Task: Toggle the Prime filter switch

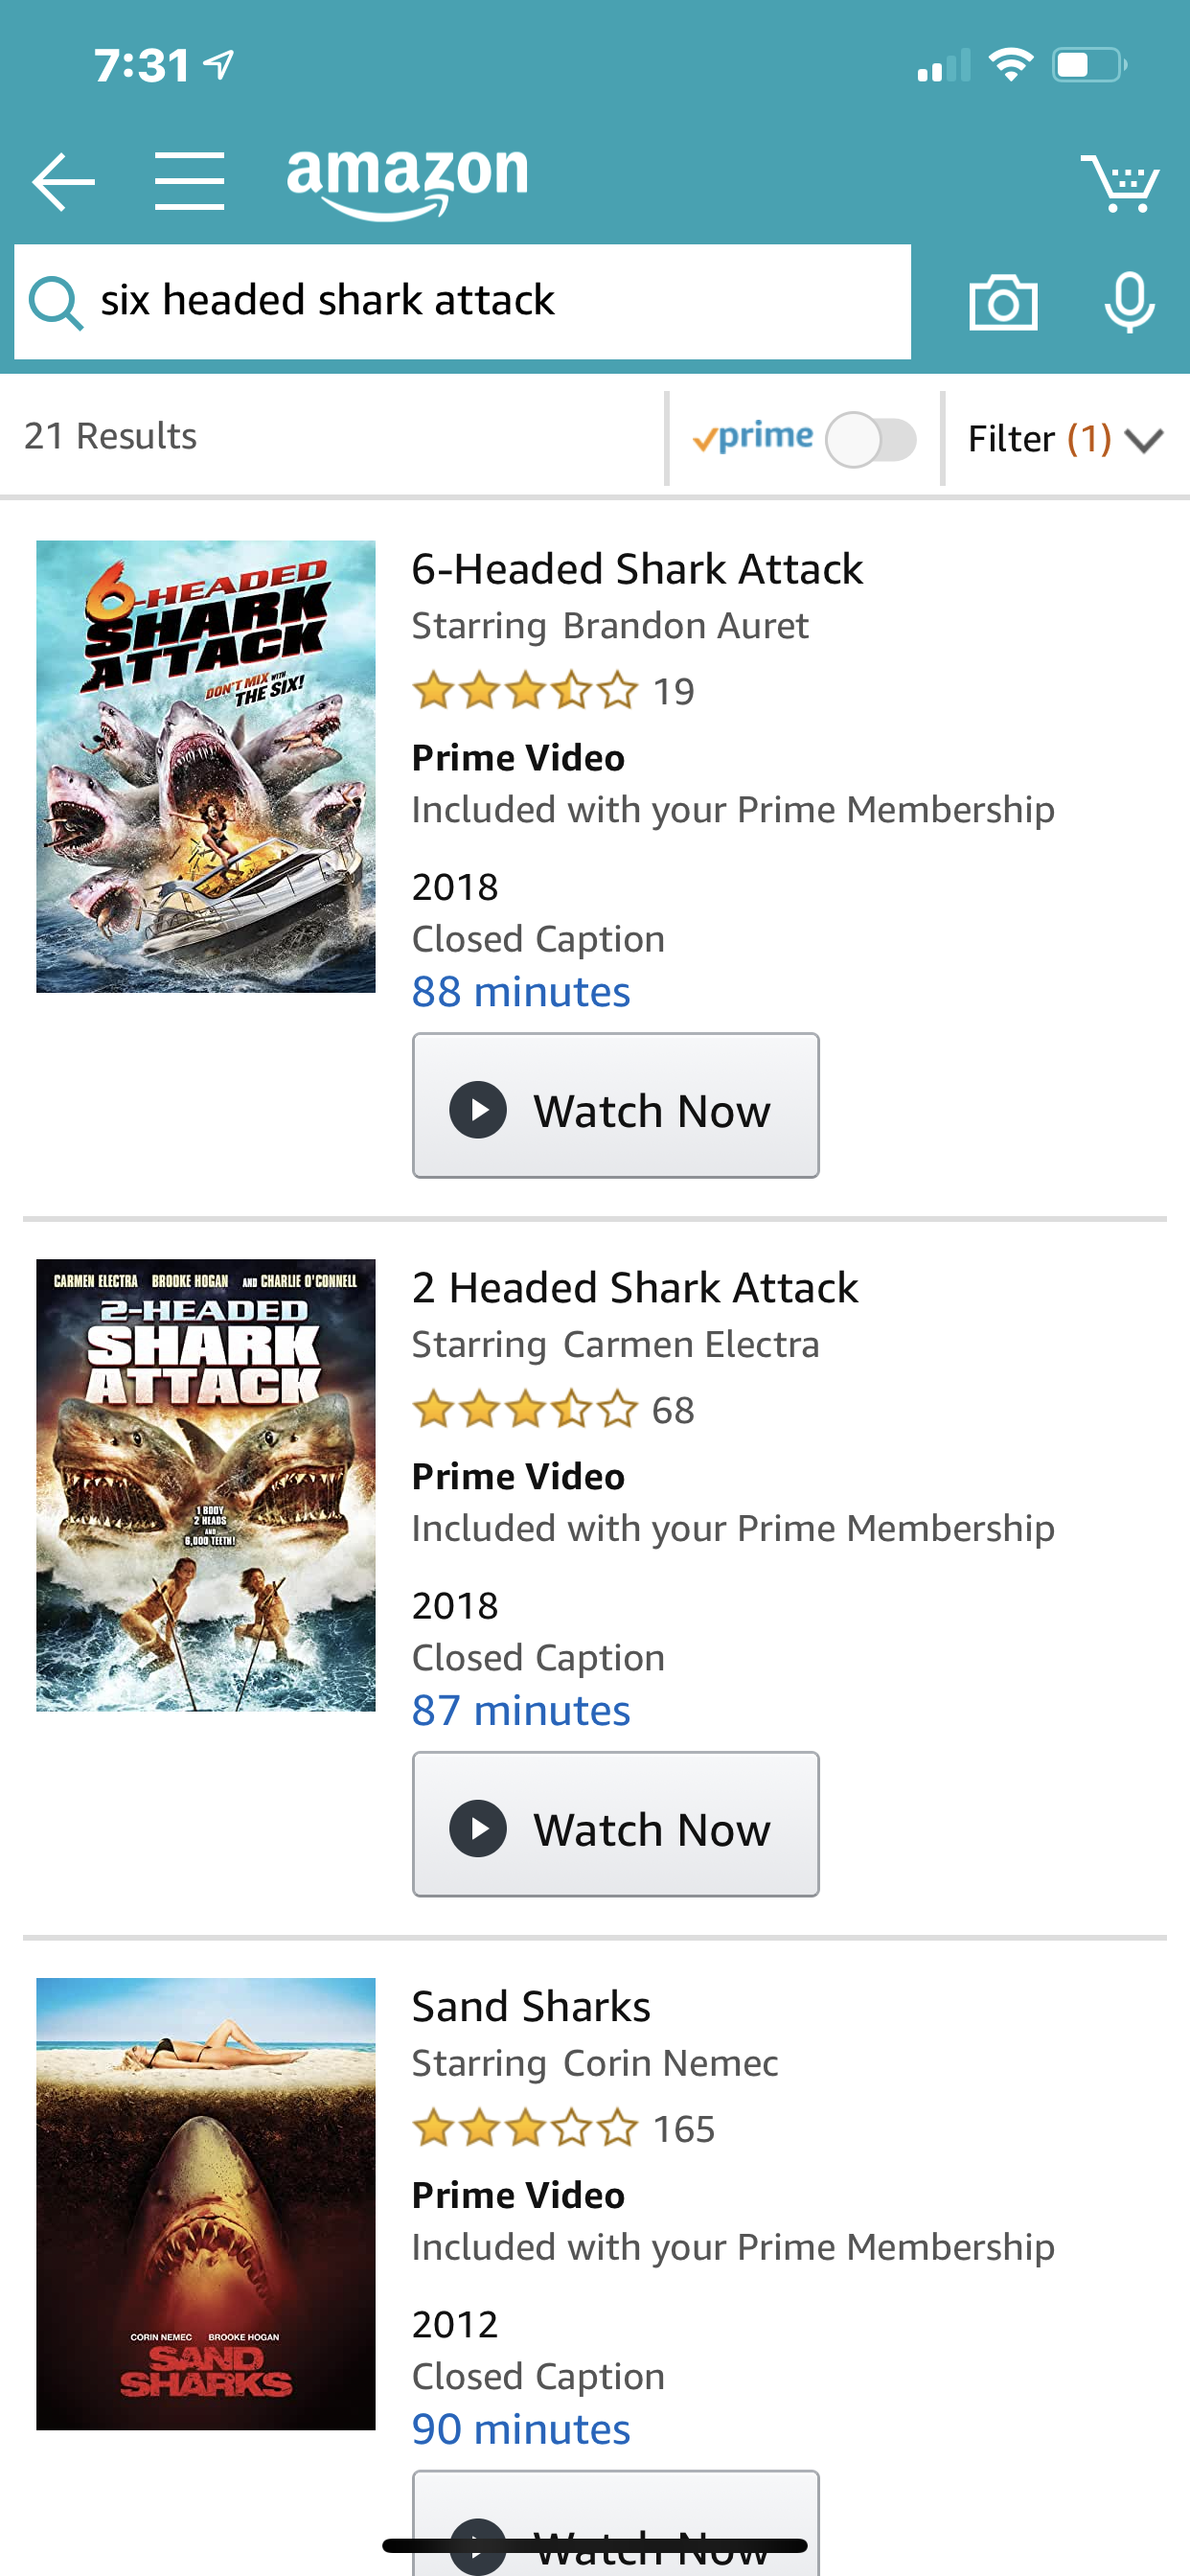Action: [870, 439]
